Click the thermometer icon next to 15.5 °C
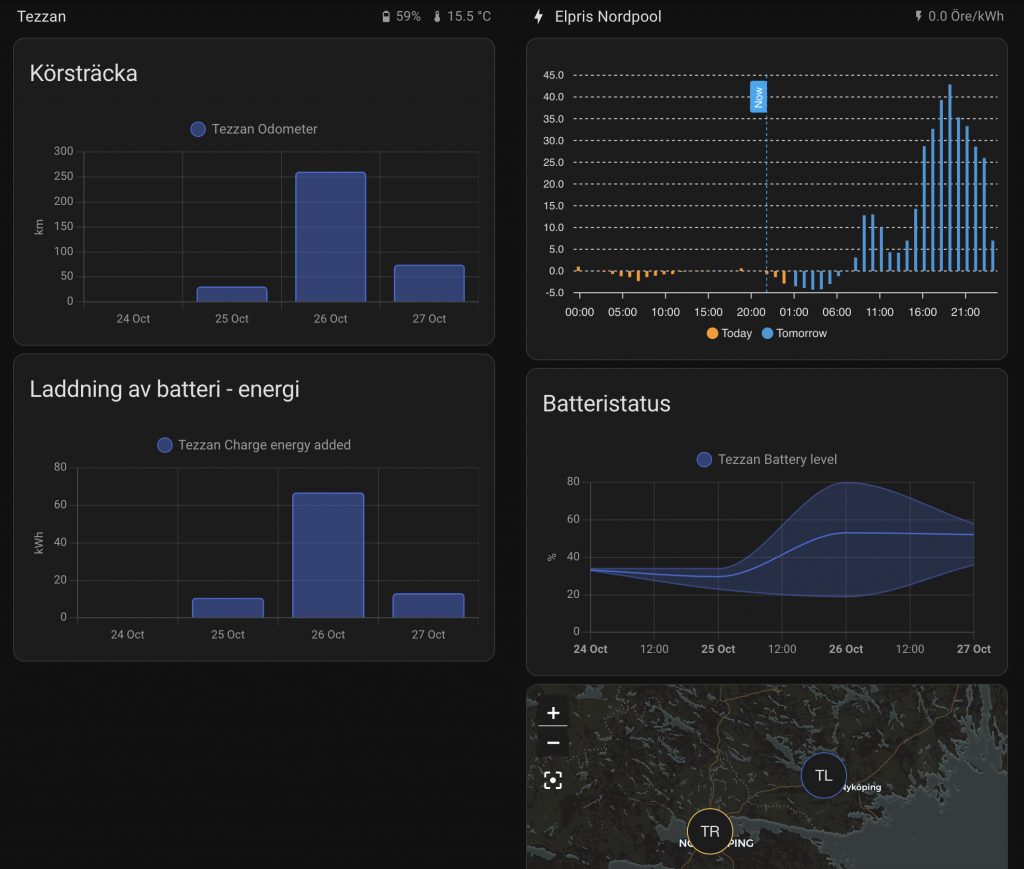Image resolution: width=1024 pixels, height=869 pixels. tap(437, 17)
